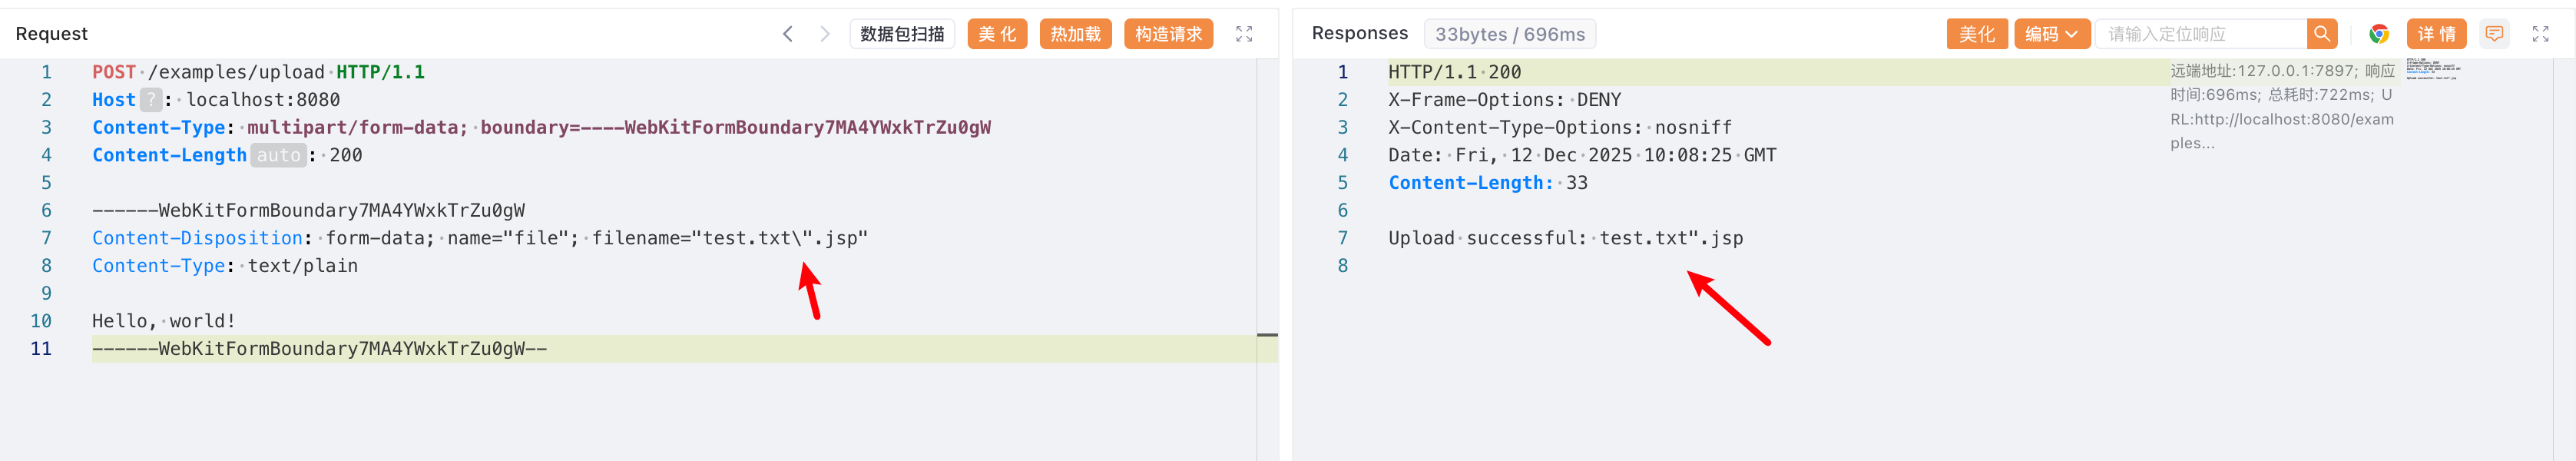
Task: Go to the next request with the right chevron
Action: [824, 34]
